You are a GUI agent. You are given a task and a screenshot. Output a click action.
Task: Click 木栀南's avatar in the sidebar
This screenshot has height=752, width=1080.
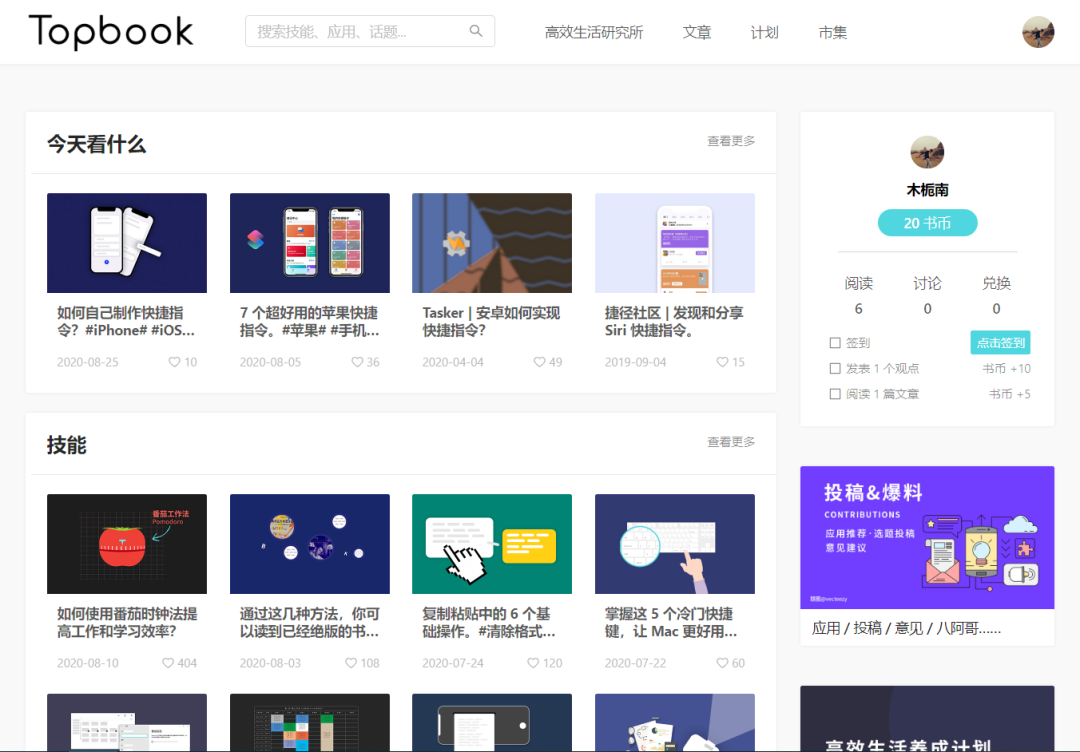[x=926, y=152]
